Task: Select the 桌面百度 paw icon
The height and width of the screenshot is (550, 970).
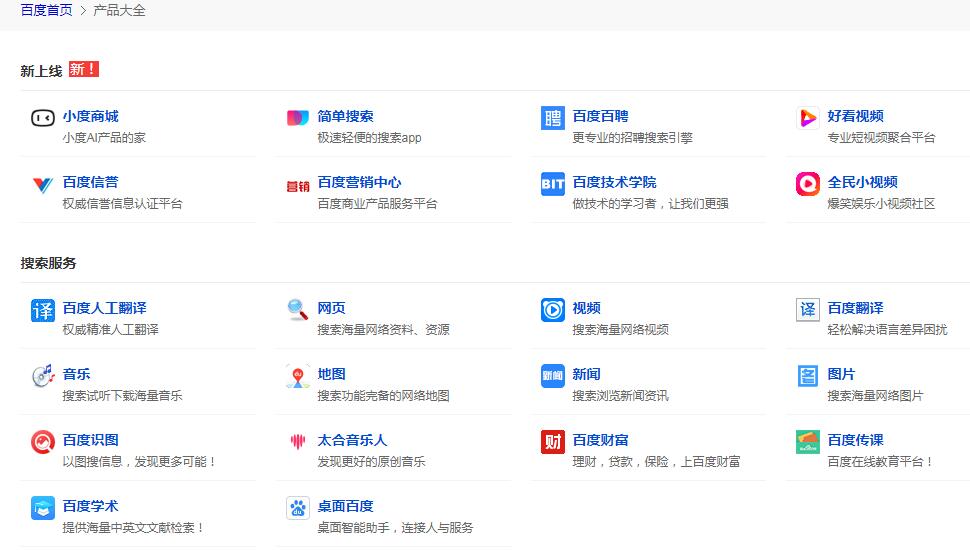Action: tap(298, 508)
